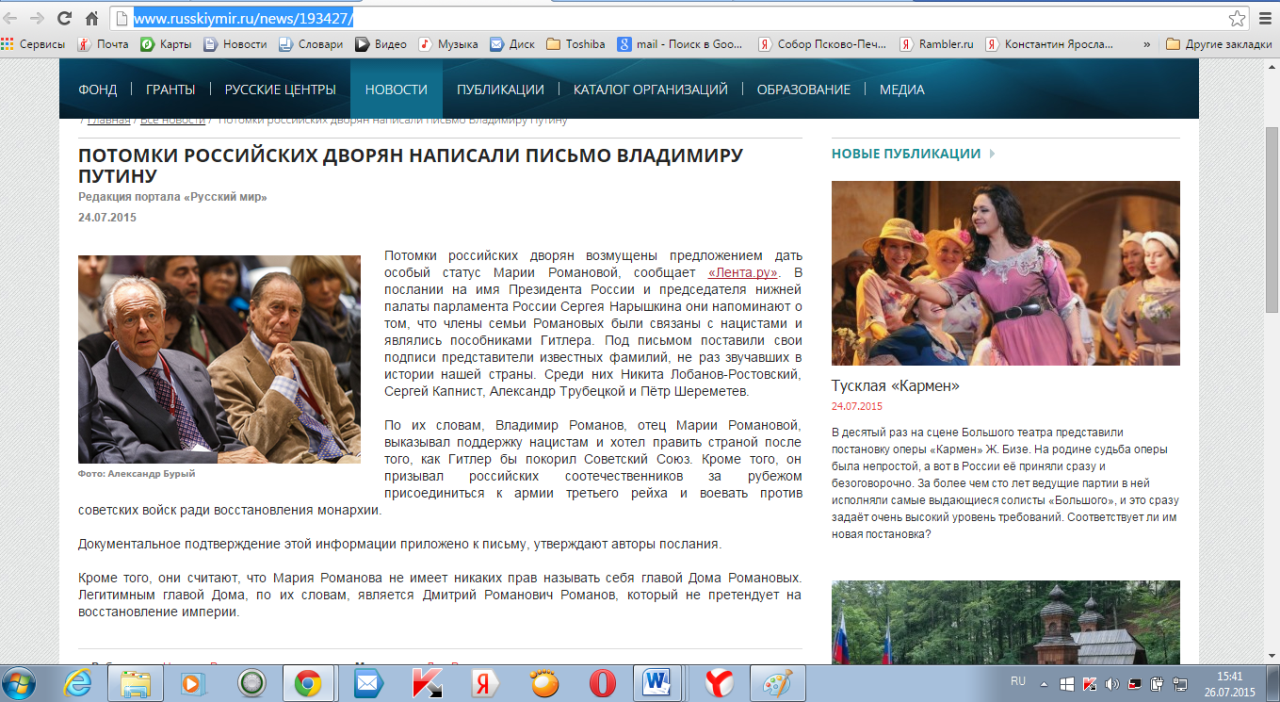
Task: Open the Kaspersky icon in the taskbar
Action: 427,683
